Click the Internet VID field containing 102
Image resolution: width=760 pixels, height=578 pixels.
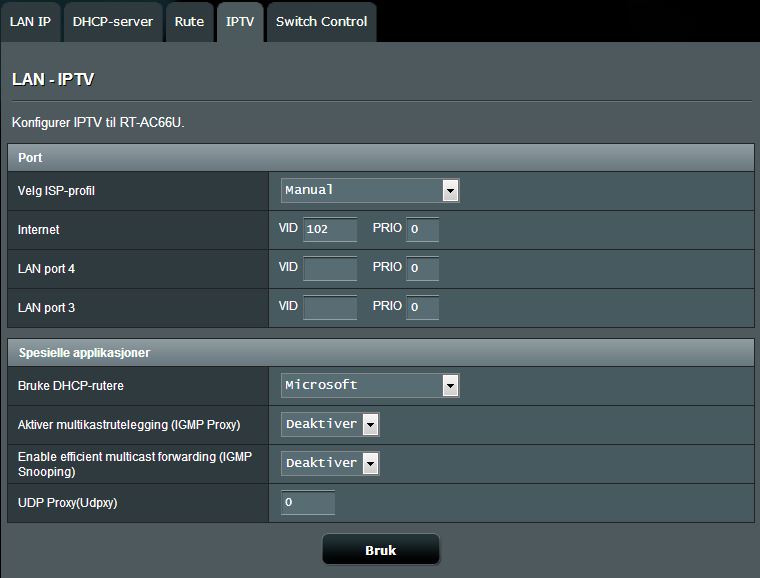pos(330,229)
